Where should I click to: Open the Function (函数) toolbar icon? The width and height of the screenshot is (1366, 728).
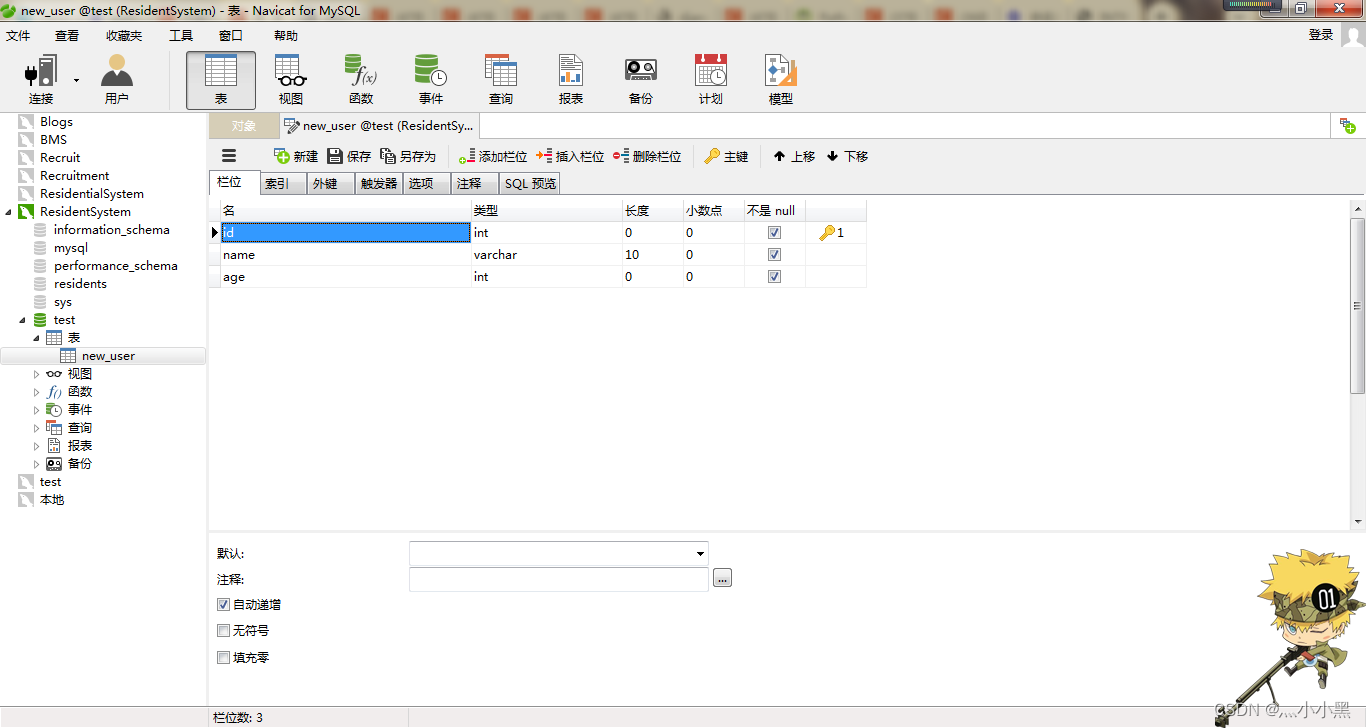pos(361,80)
